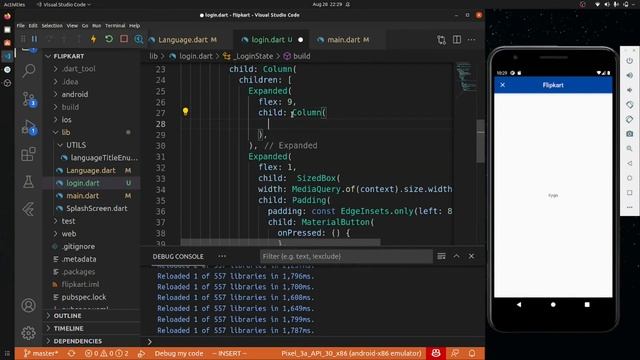Image resolution: width=640 pixels, height=360 pixels.
Task: Tap the phone's on-screen home navigation button
Action: coord(553,304)
